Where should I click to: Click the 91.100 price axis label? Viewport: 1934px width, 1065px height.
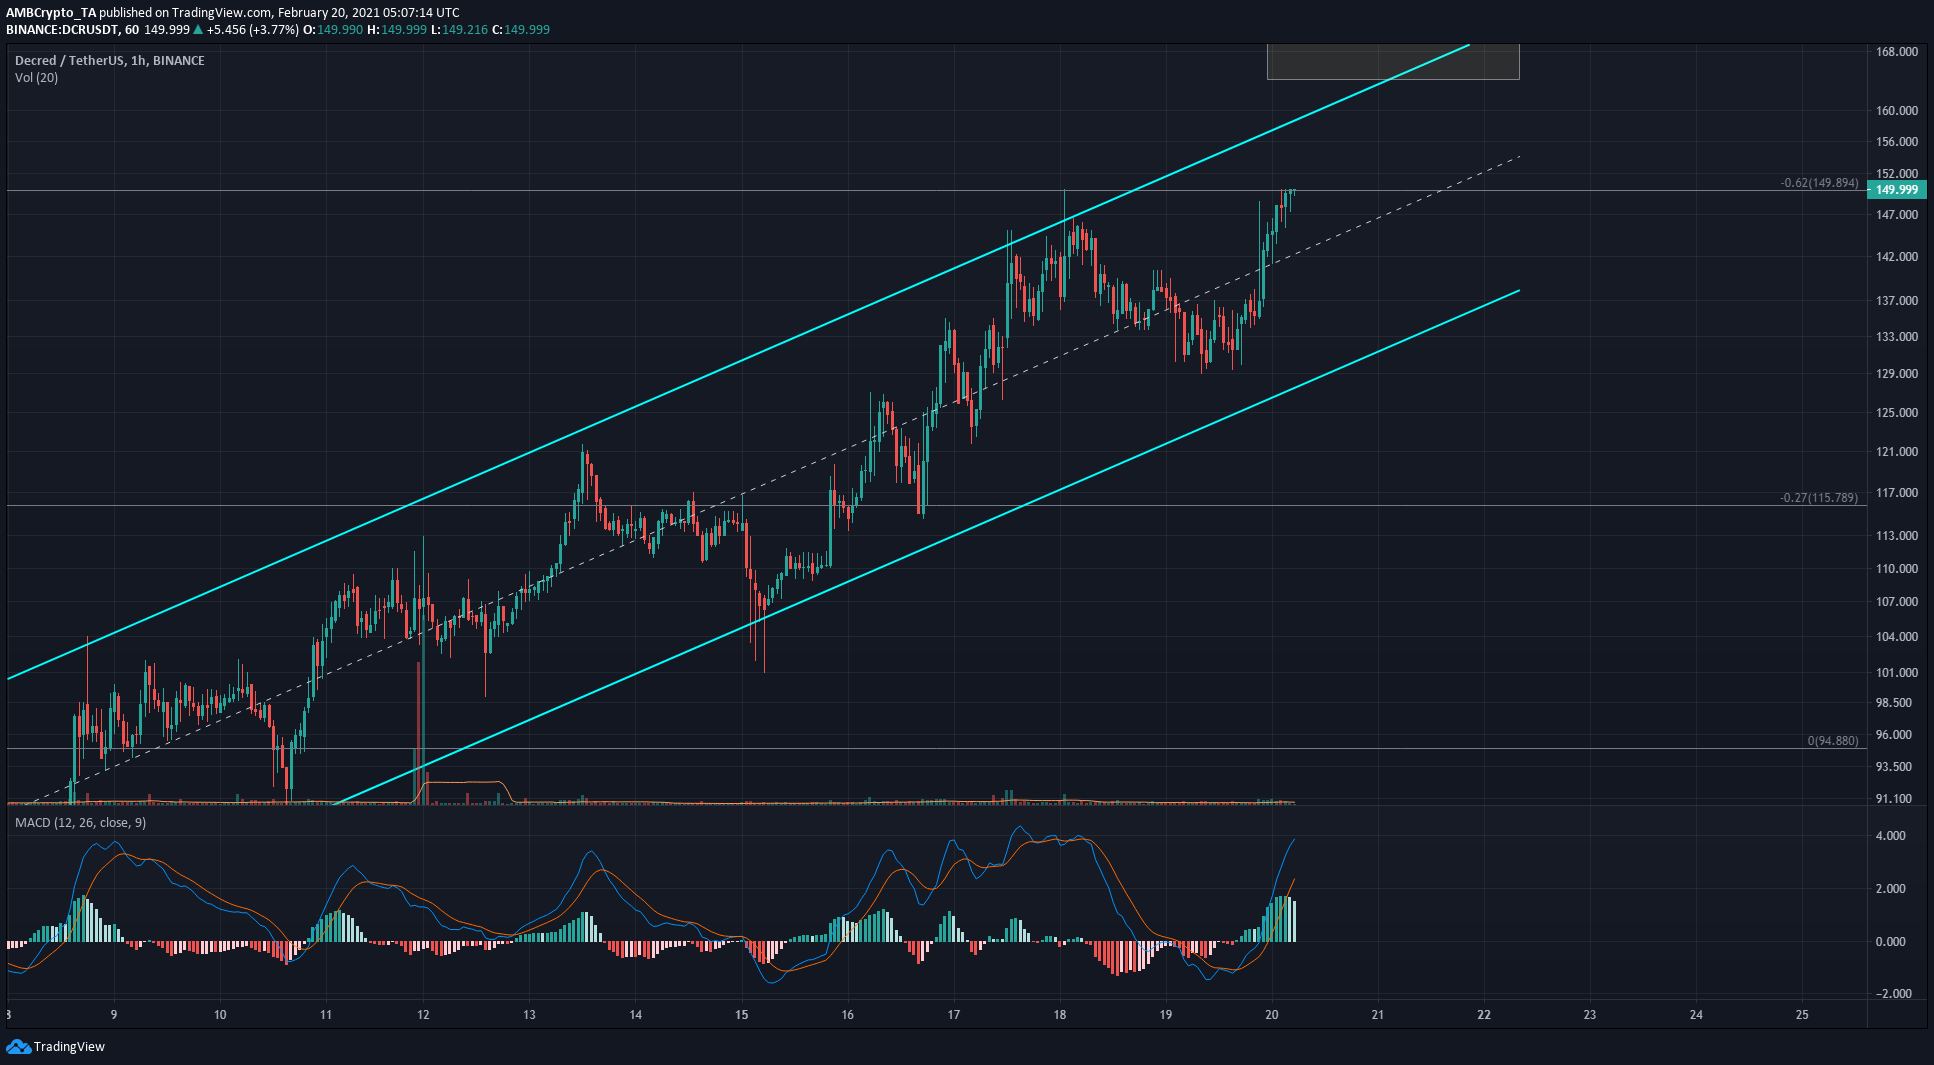point(1894,799)
